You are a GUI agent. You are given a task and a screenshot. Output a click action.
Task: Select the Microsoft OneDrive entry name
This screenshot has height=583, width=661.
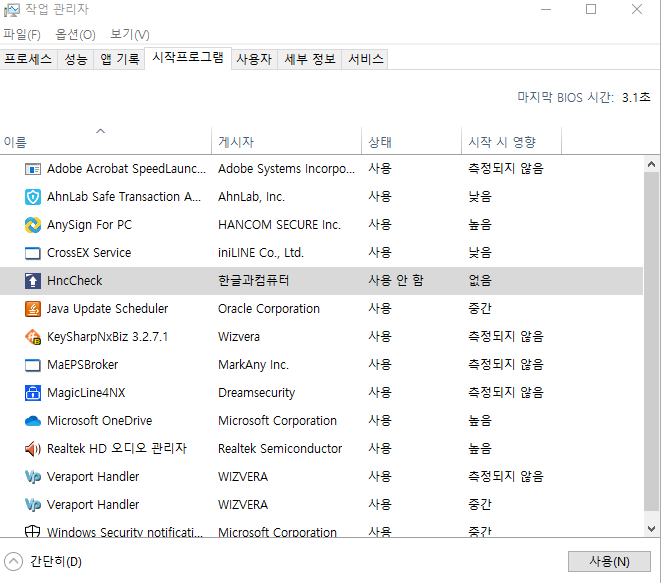click(99, 421)
